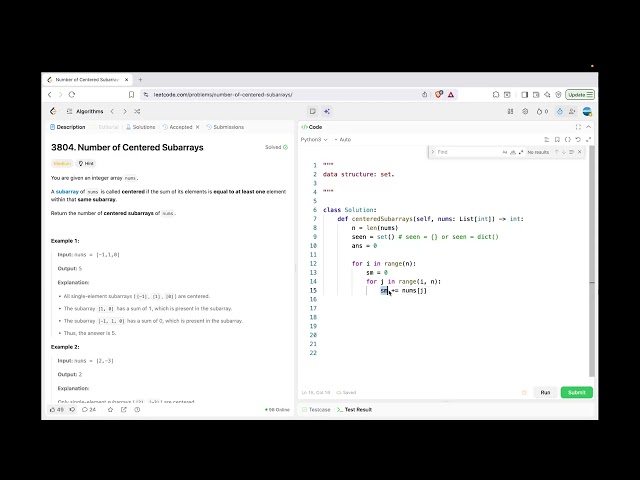The height and width of the screenshot is (480, 640).
Task: Open the user profile avatar
Action: [587, 111]
